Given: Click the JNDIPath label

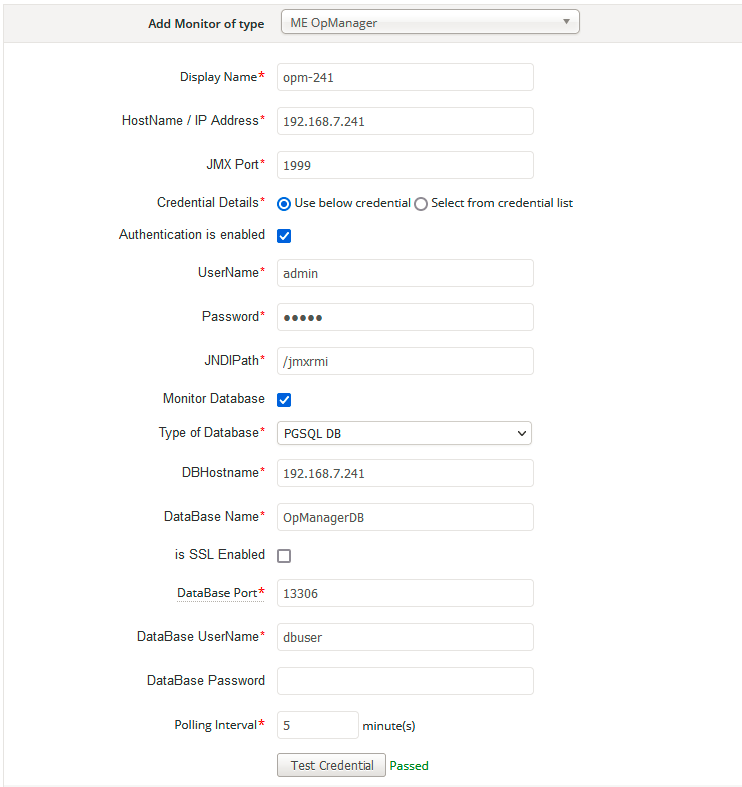Looking at the screenshot, I should pos(234,360).
